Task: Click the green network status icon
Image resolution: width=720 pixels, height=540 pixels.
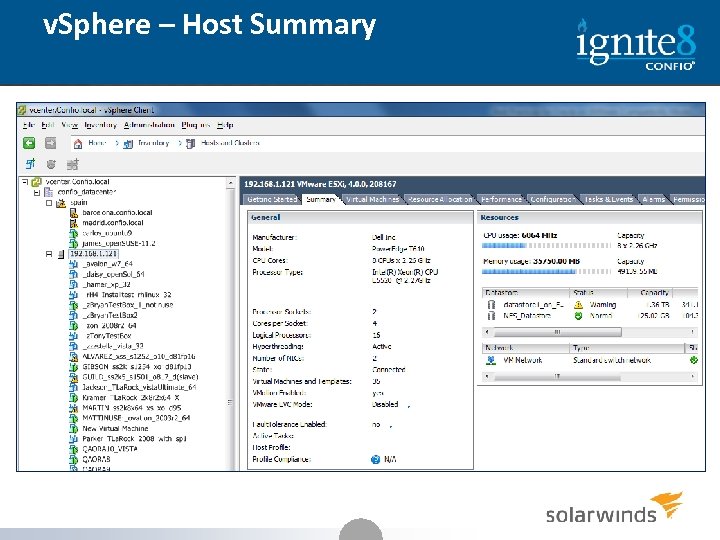Action: [694, 360]
